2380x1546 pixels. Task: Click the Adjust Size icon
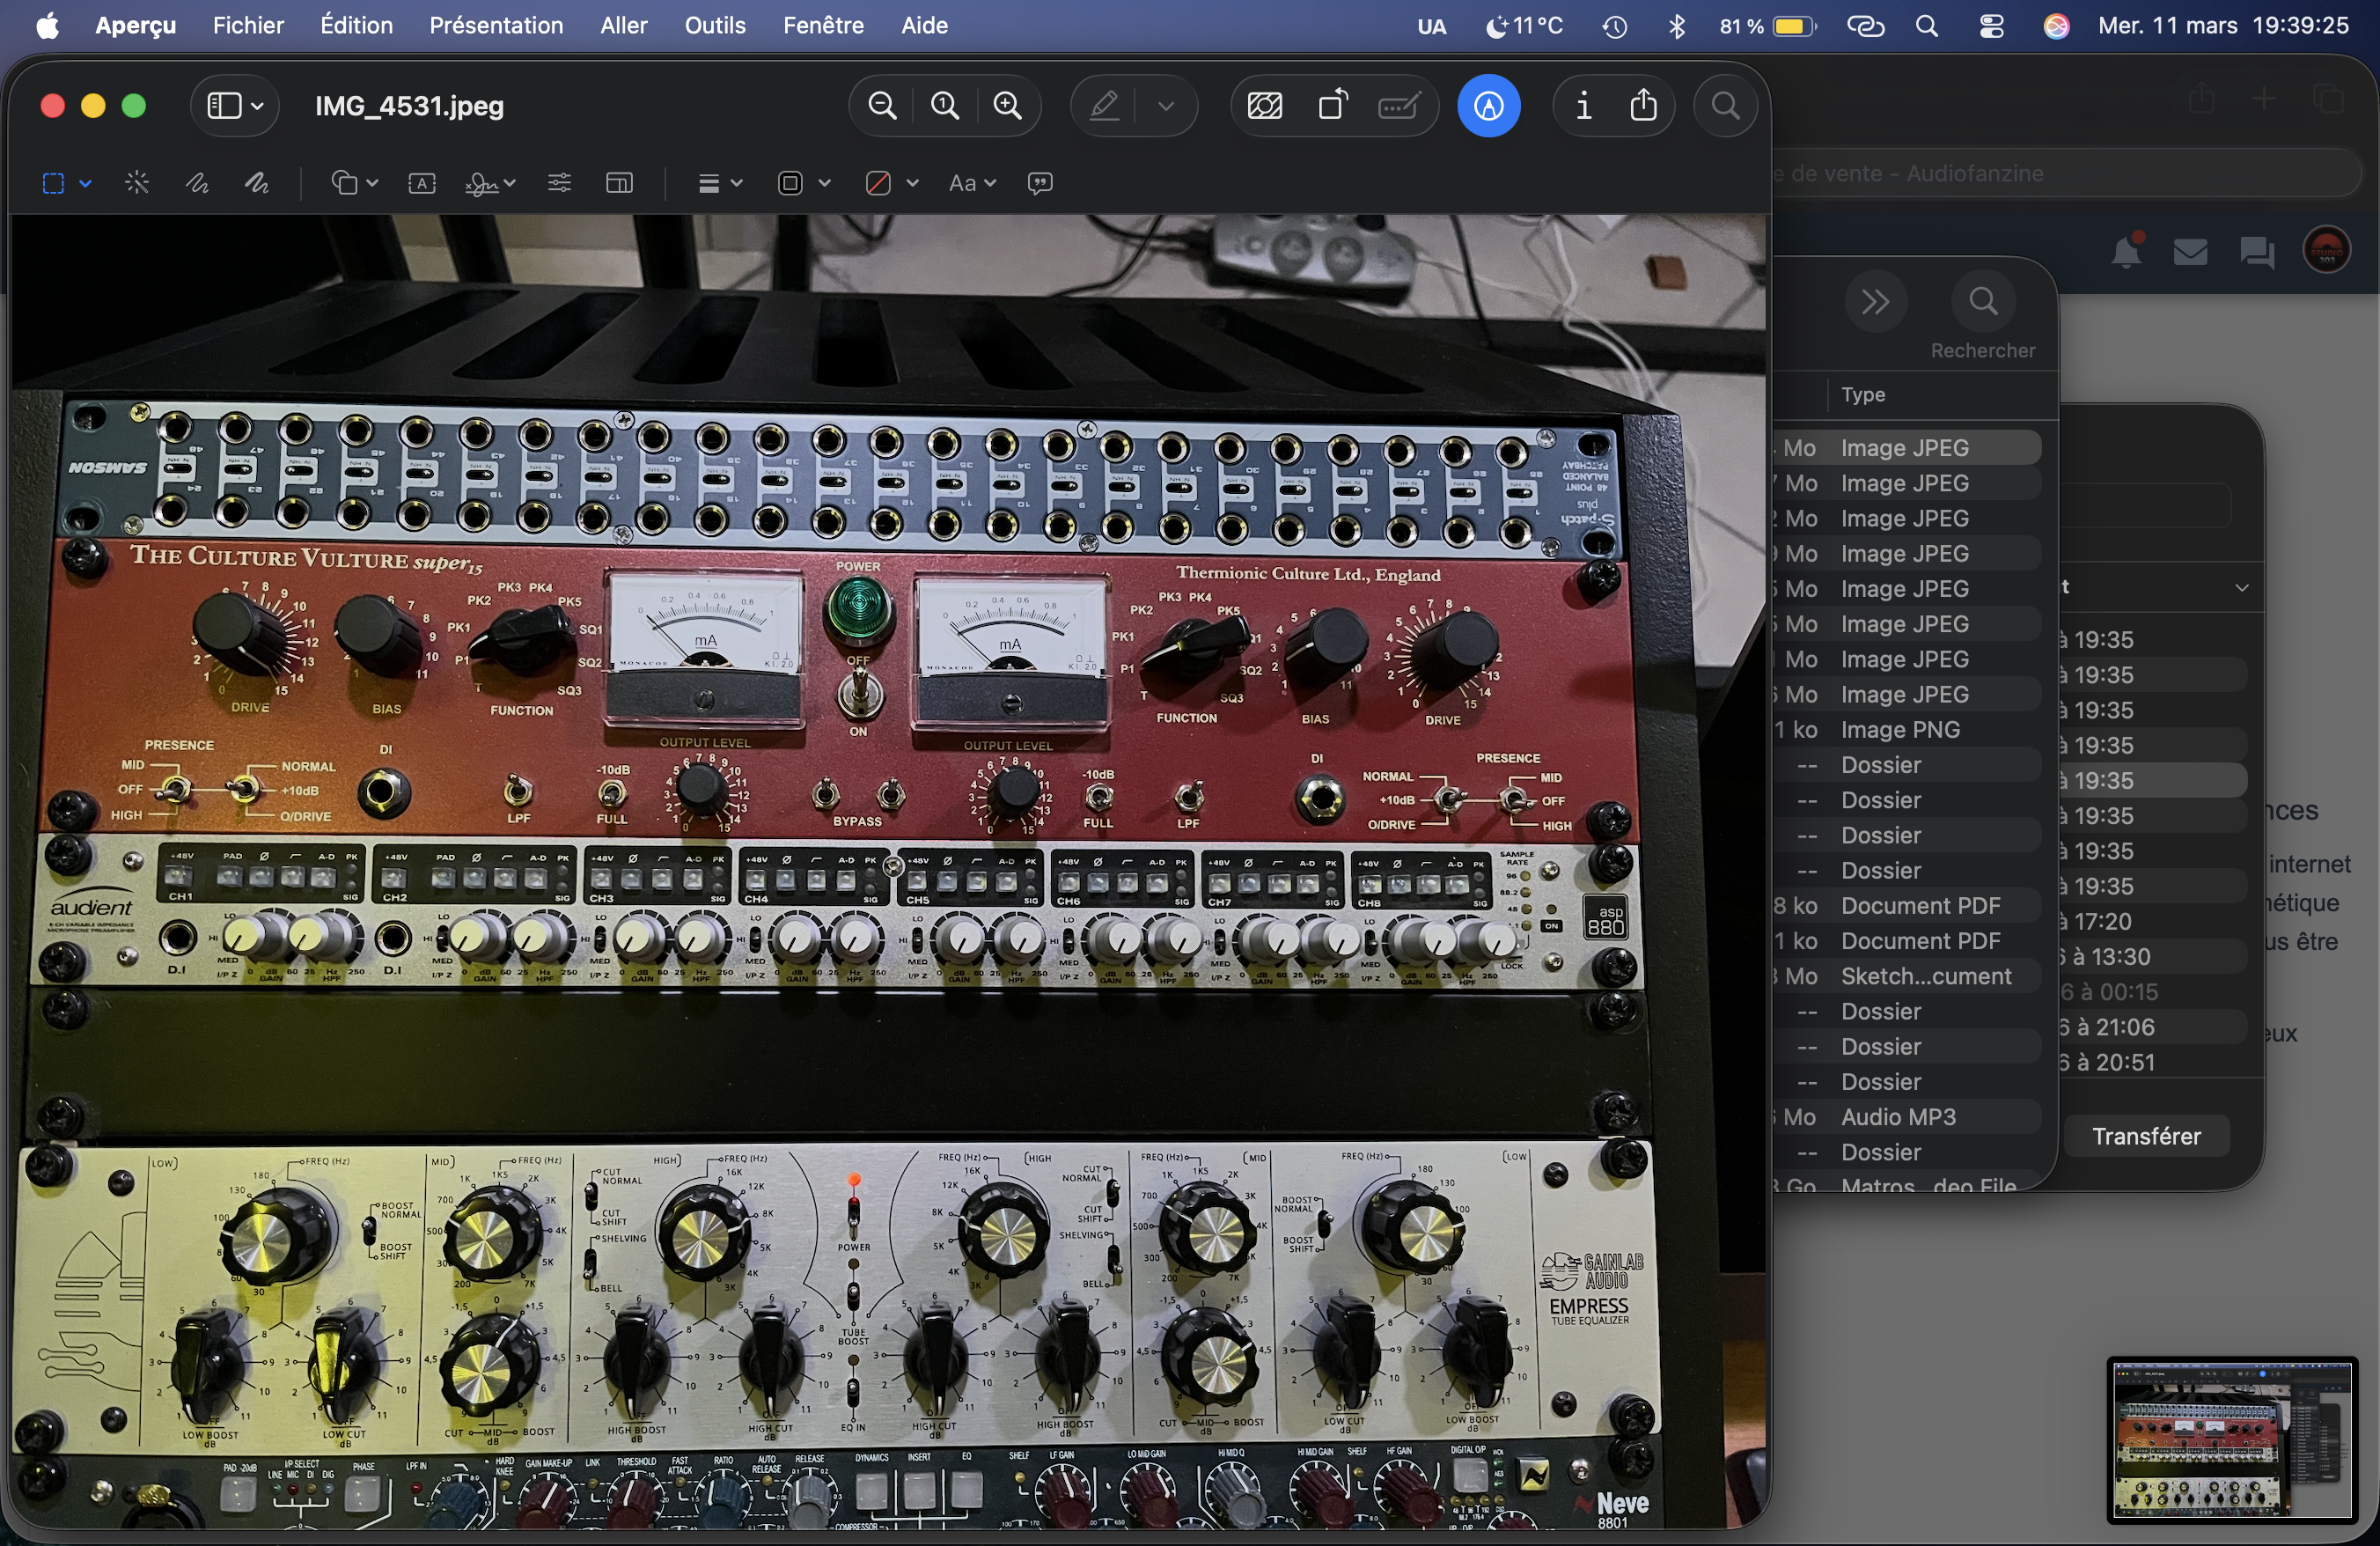(619, 183)
